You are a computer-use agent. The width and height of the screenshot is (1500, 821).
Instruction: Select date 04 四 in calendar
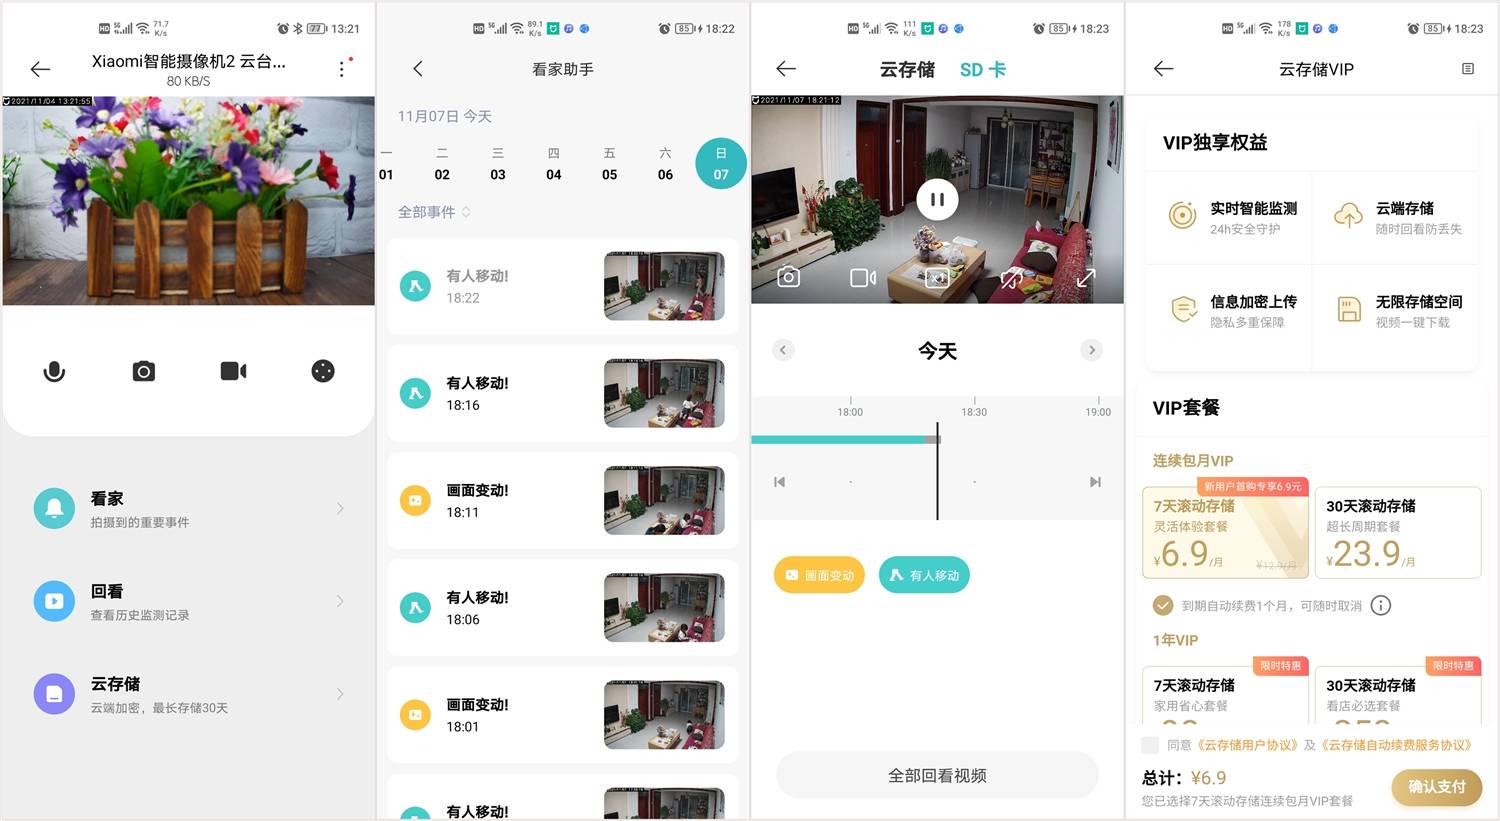553,163
